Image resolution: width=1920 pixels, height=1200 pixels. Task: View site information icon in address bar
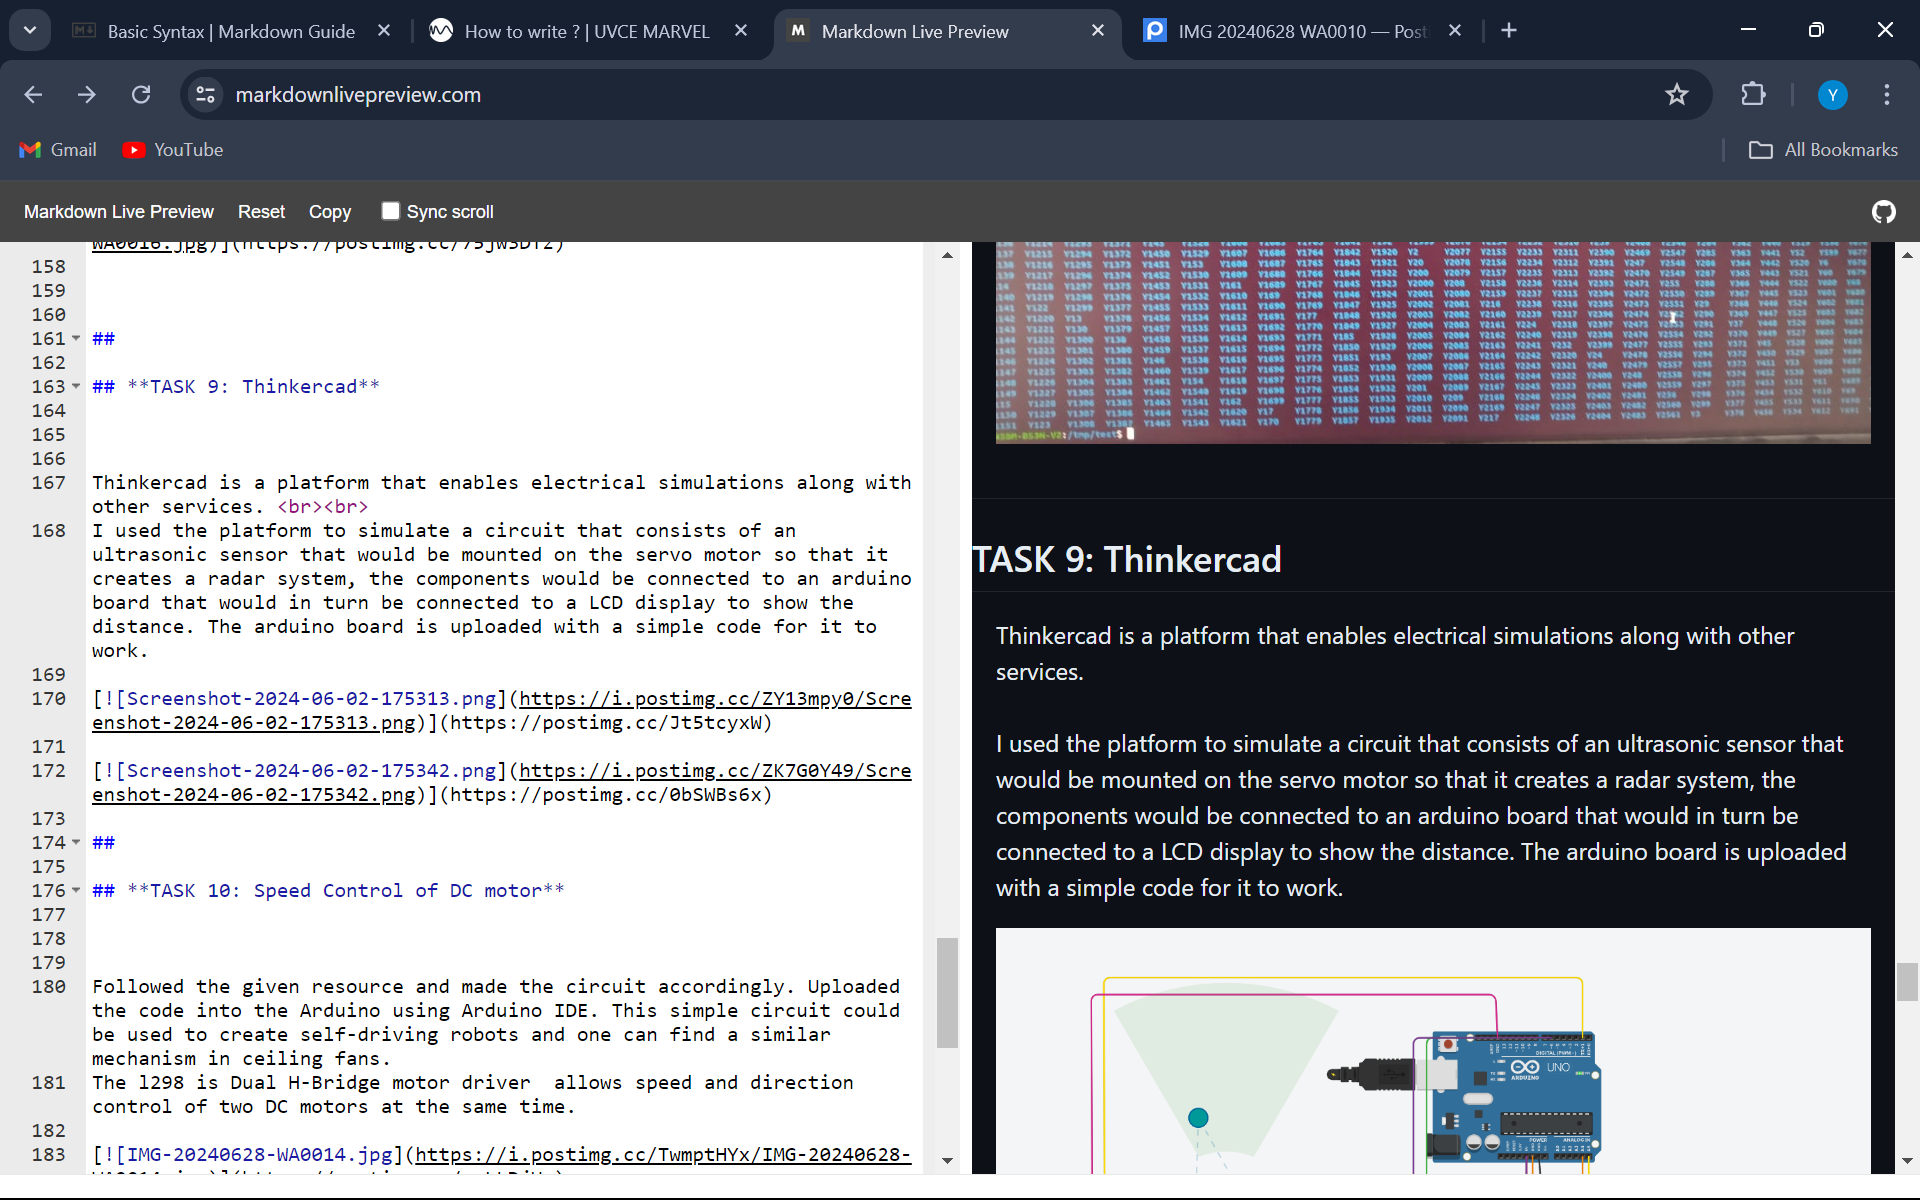pyautogui.click(x=206, y=94)
